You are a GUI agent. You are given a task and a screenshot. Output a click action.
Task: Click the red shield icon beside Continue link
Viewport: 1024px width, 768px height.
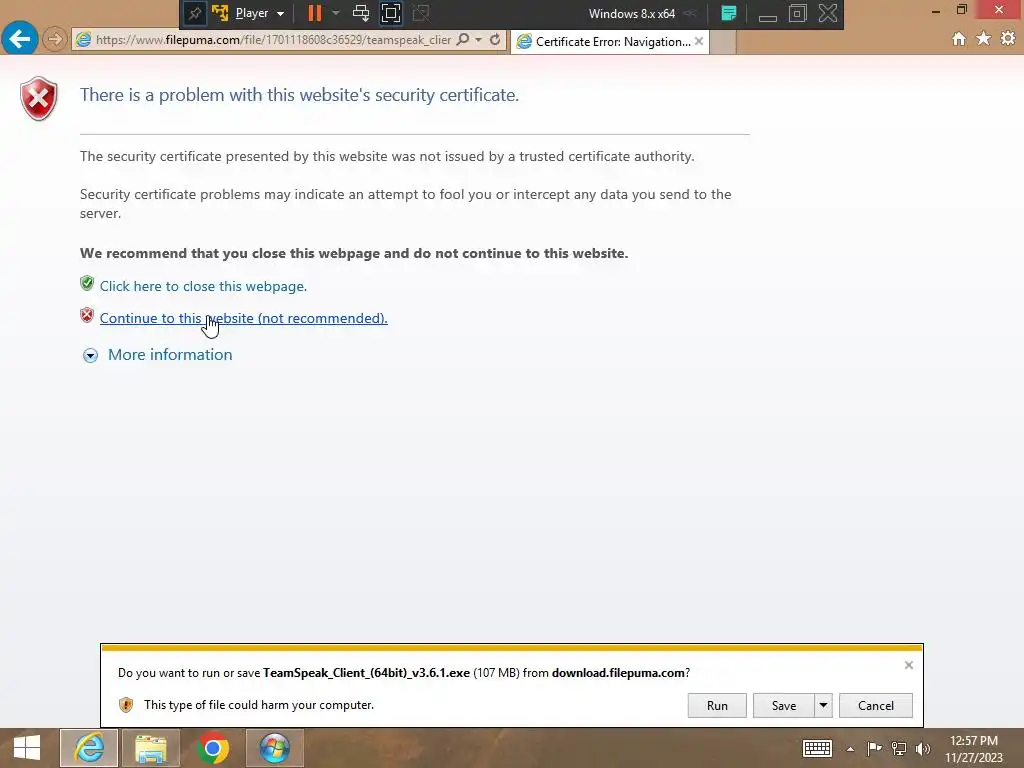87,315
